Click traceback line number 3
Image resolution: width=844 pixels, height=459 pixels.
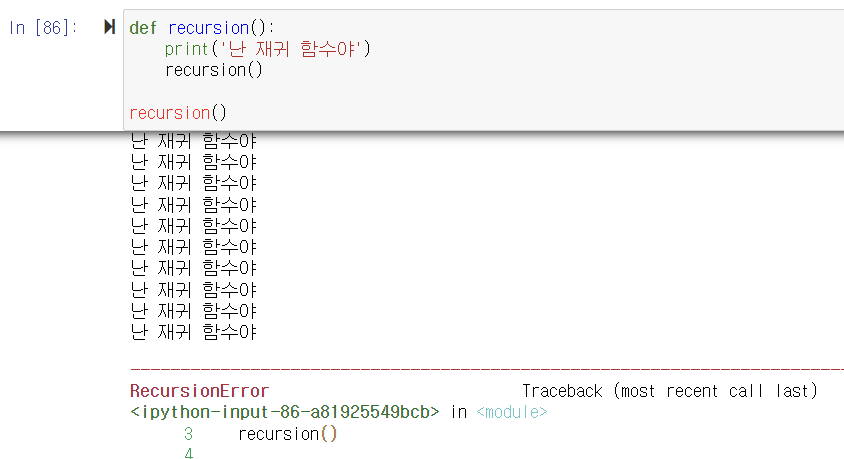188,434
